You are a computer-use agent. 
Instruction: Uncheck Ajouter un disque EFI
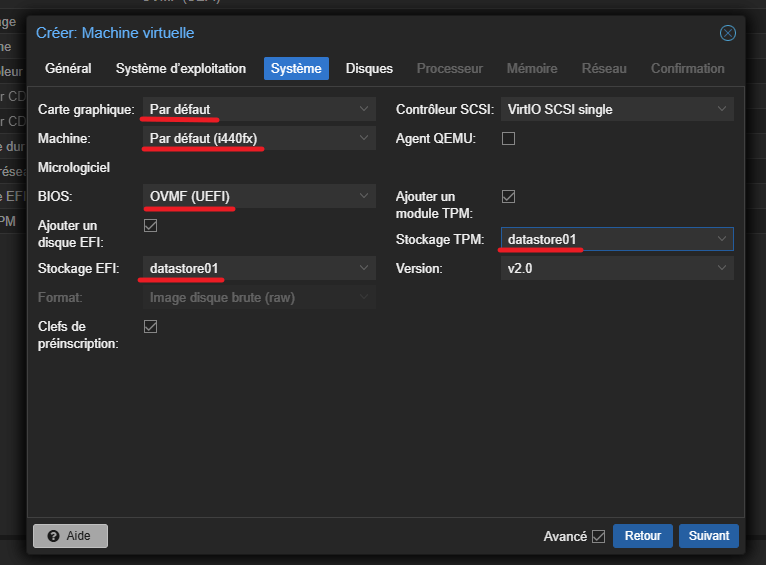click(150, 226)
